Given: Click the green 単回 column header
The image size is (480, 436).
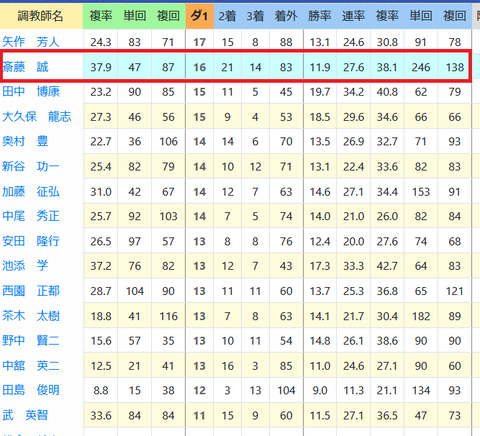Looking at the screenshot, I should tap(135, 16).
